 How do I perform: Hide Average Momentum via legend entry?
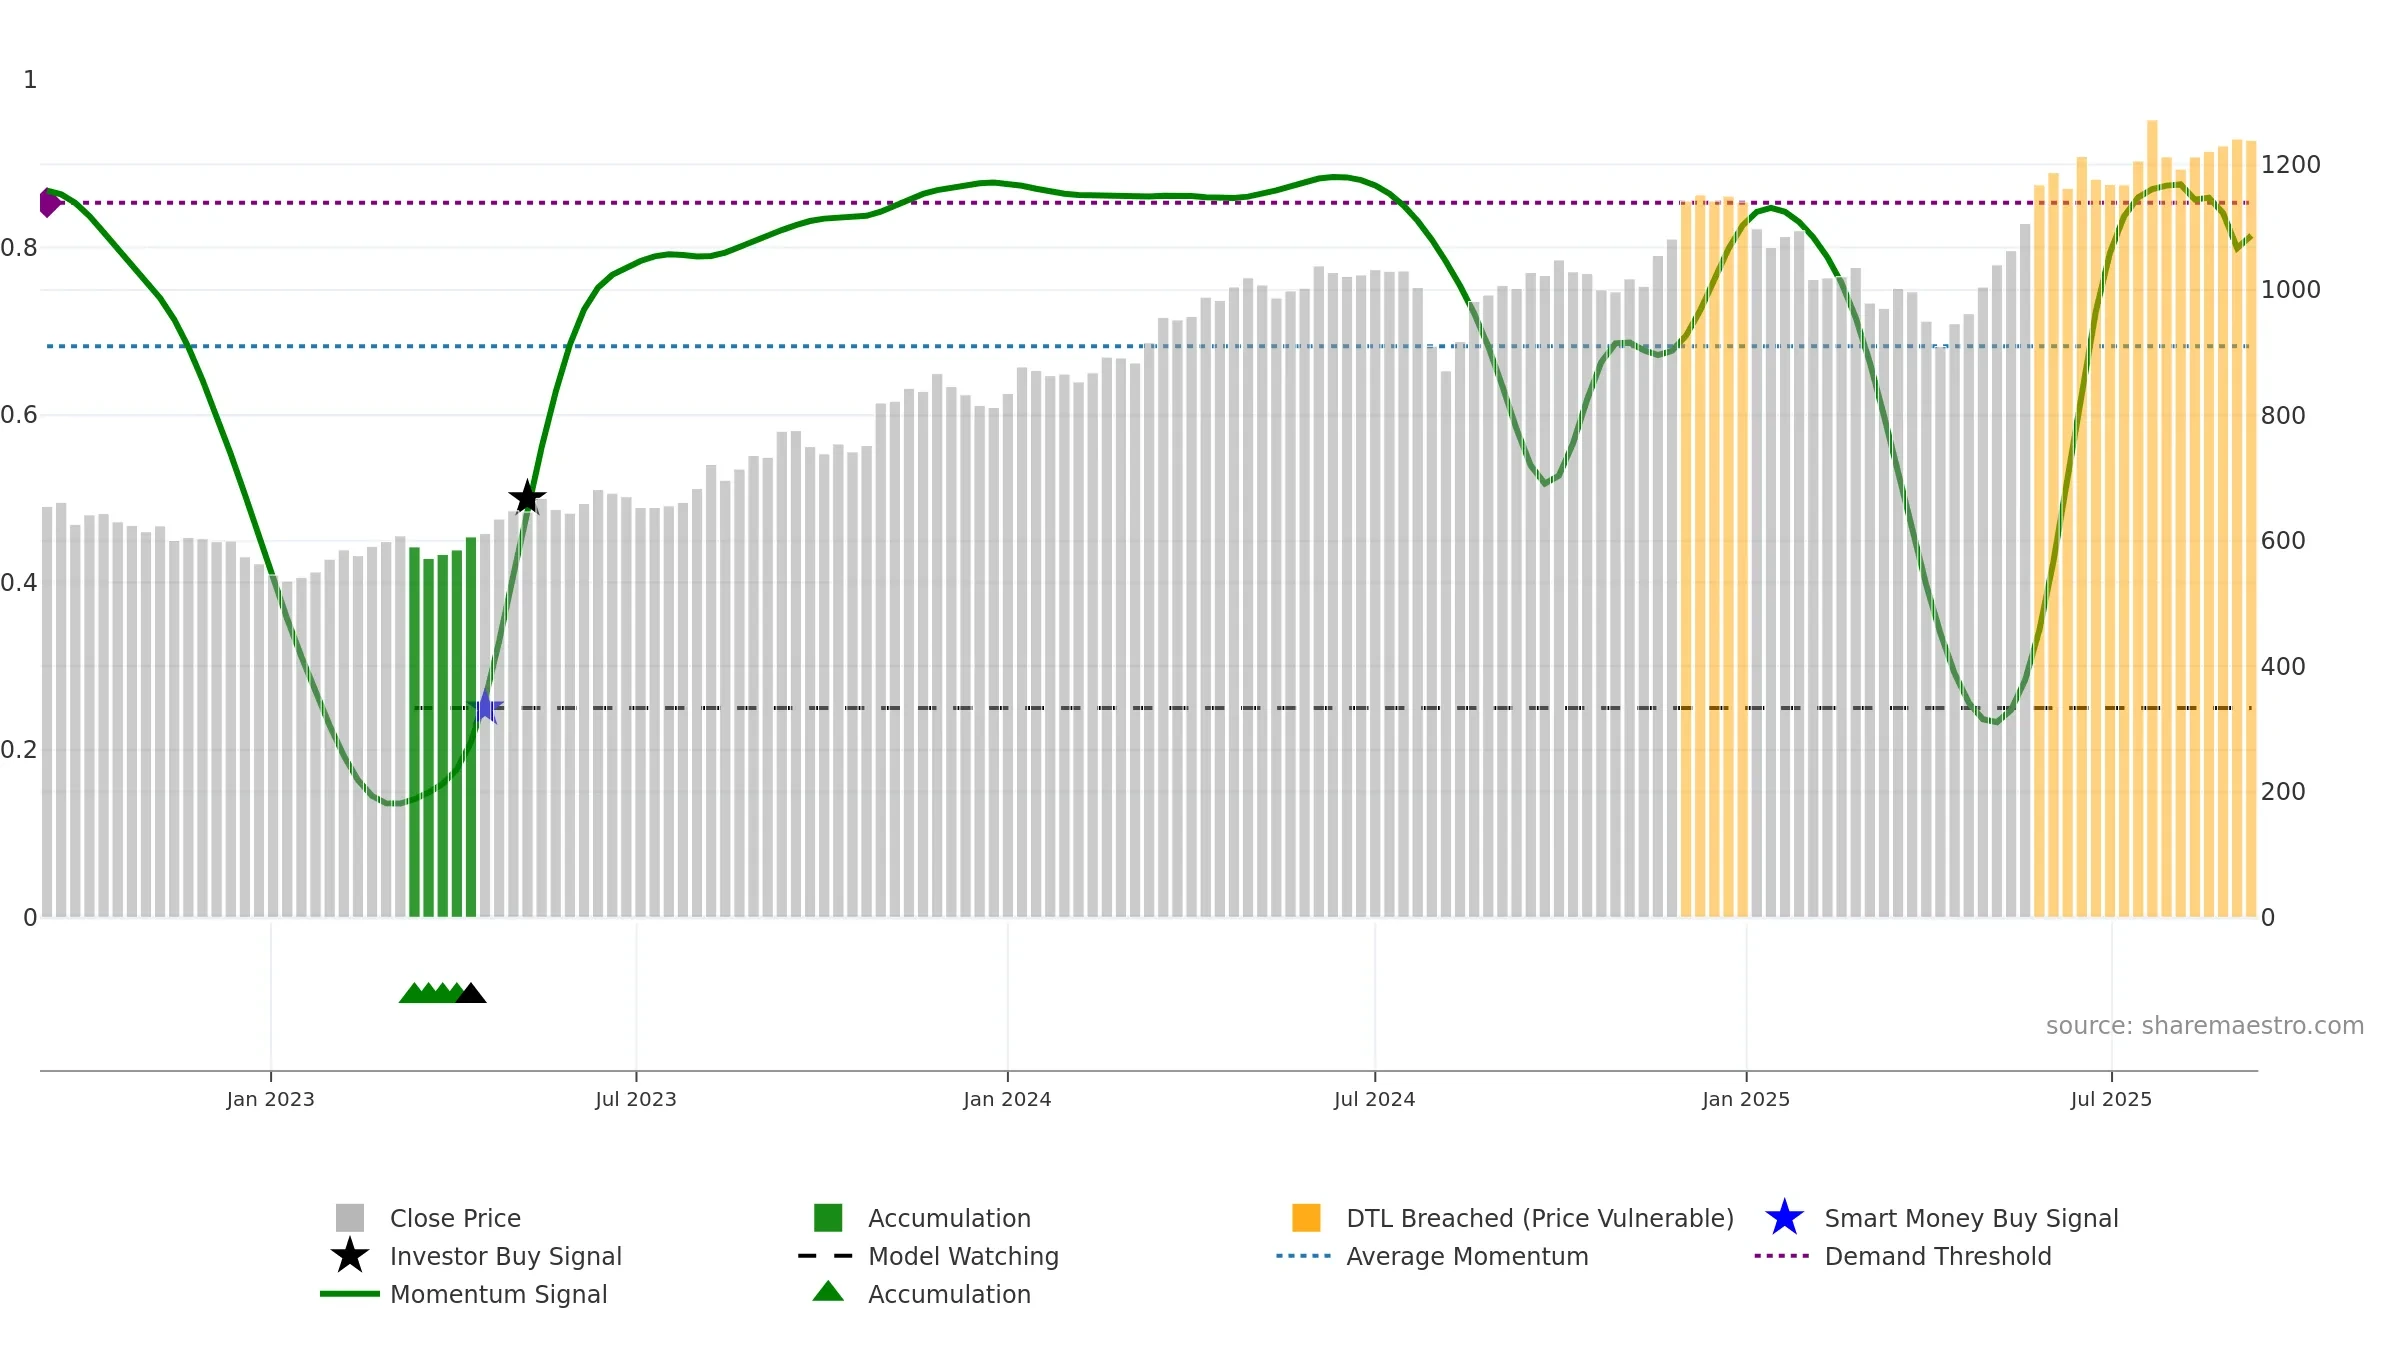click(1467, 1256)
